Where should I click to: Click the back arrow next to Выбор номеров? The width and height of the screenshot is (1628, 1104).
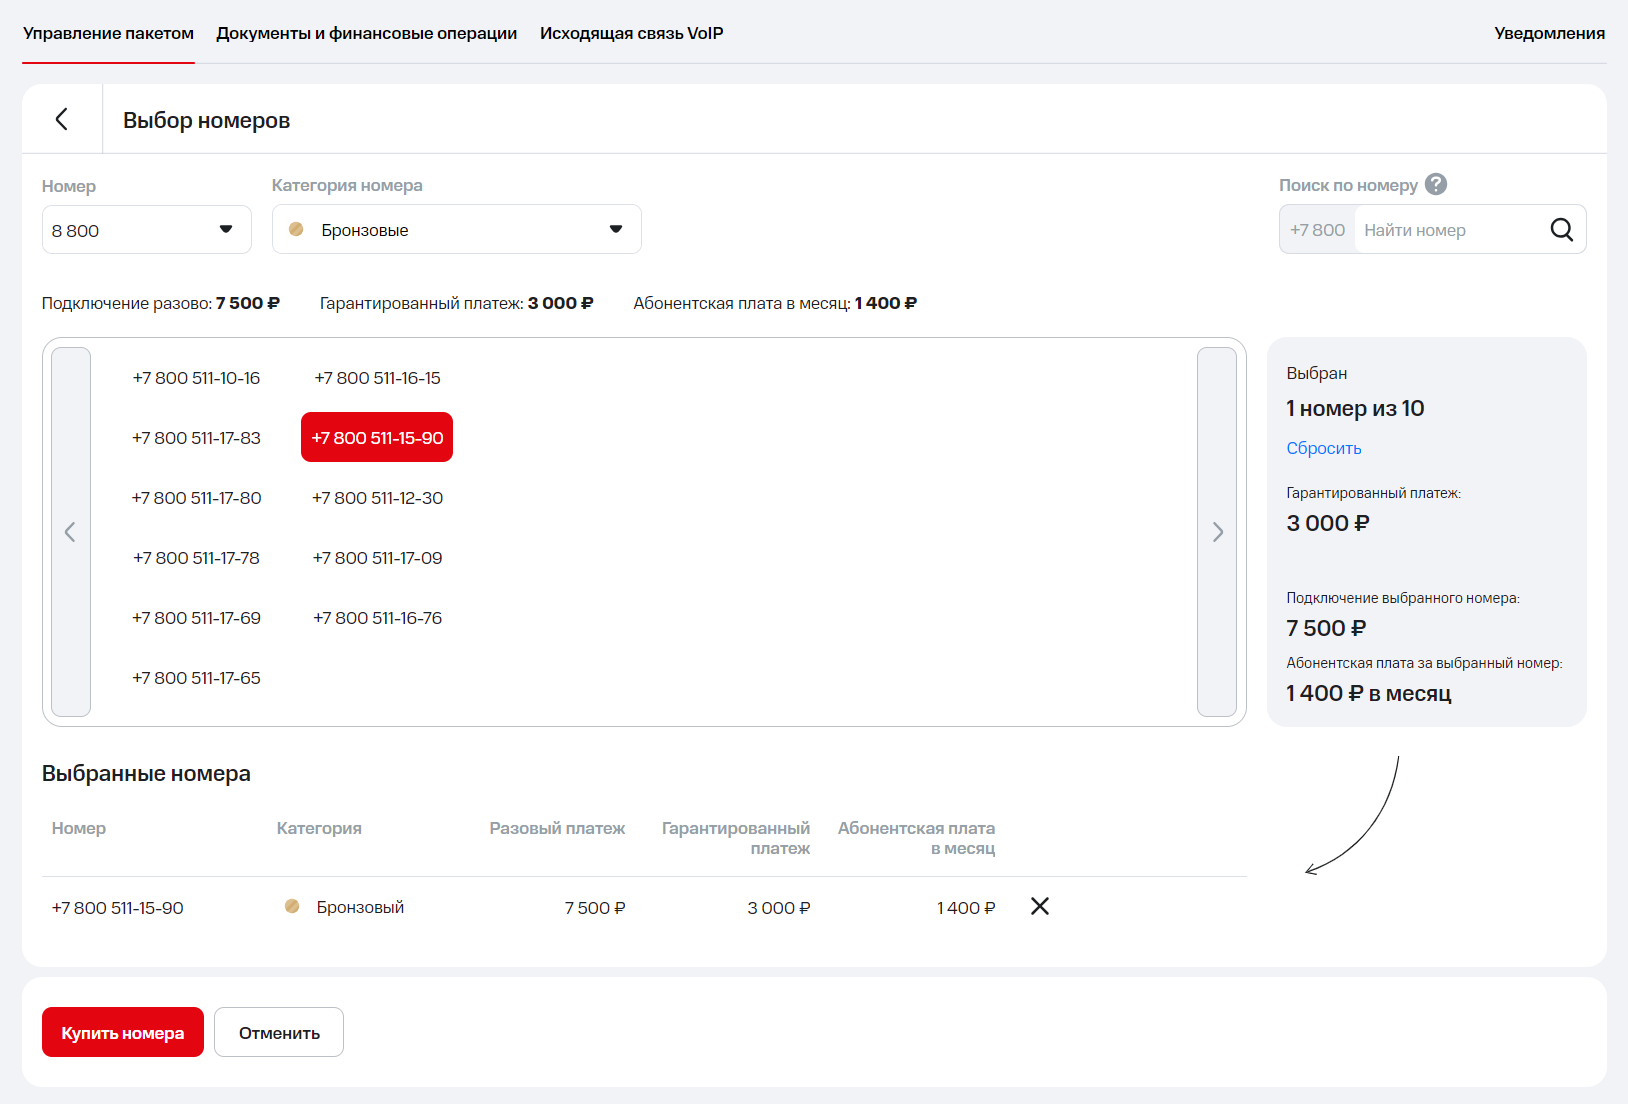pos(62,120)
